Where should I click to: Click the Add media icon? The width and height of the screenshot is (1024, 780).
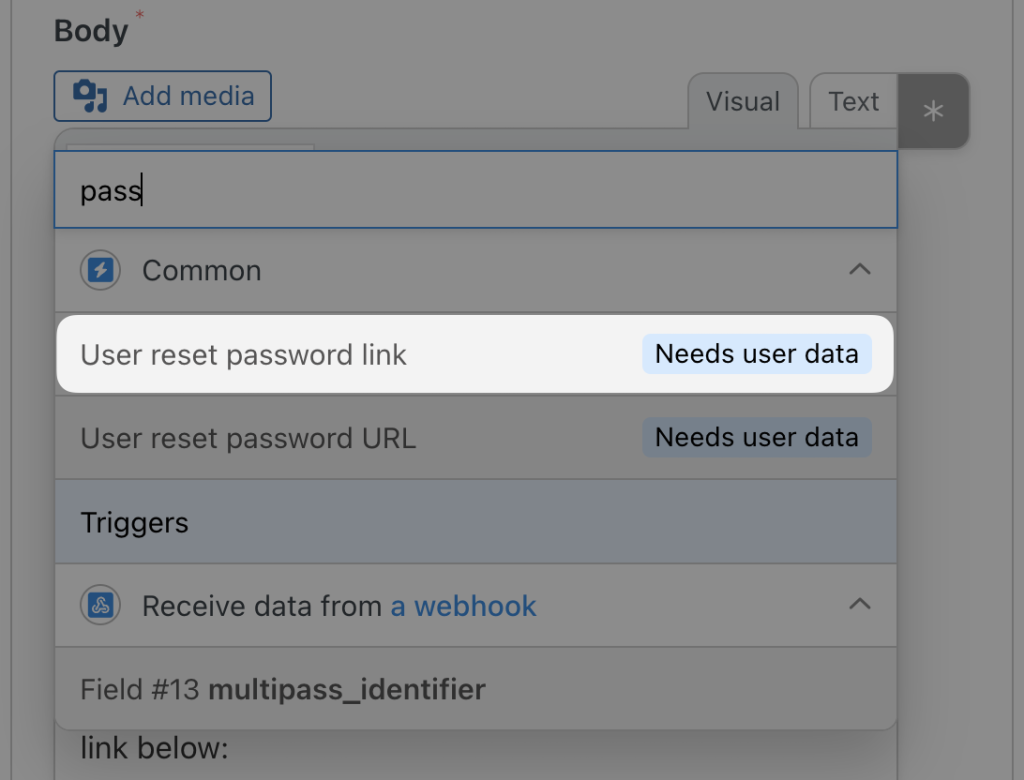(x=91, y=96)
